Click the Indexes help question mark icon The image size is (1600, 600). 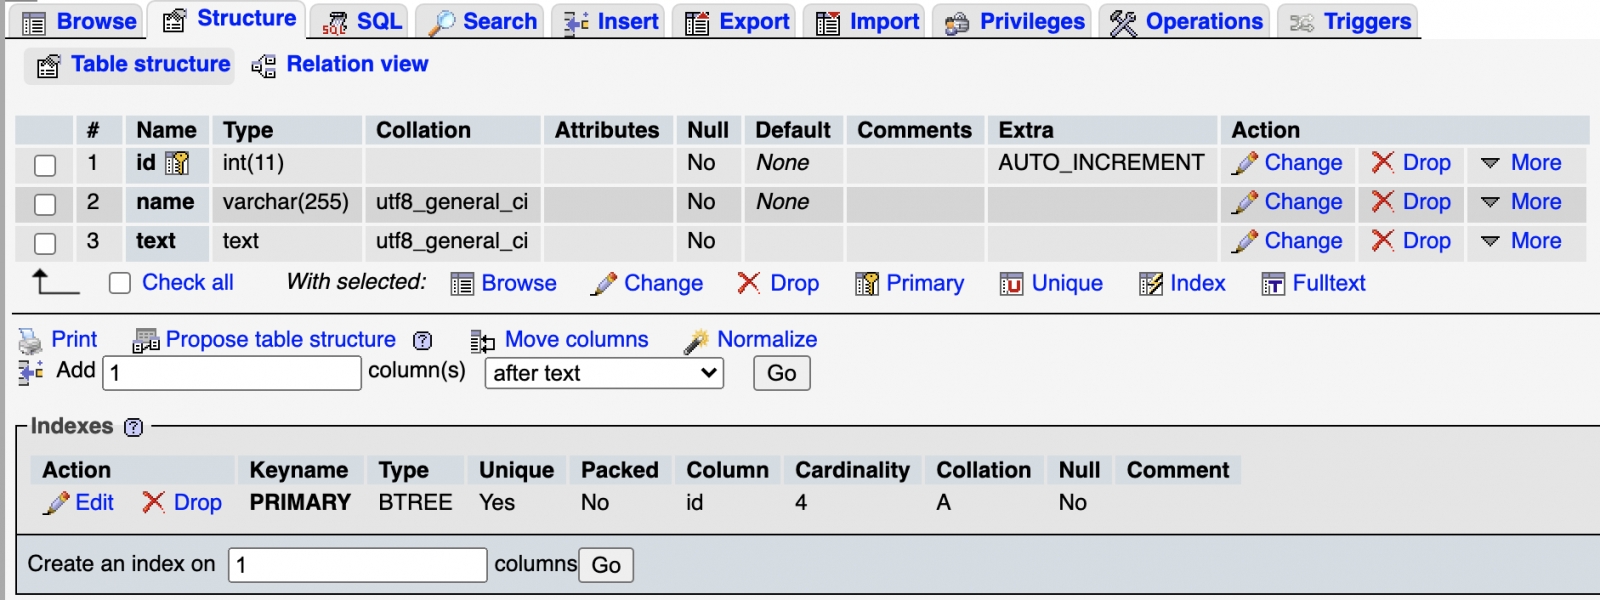pos(134,427)
